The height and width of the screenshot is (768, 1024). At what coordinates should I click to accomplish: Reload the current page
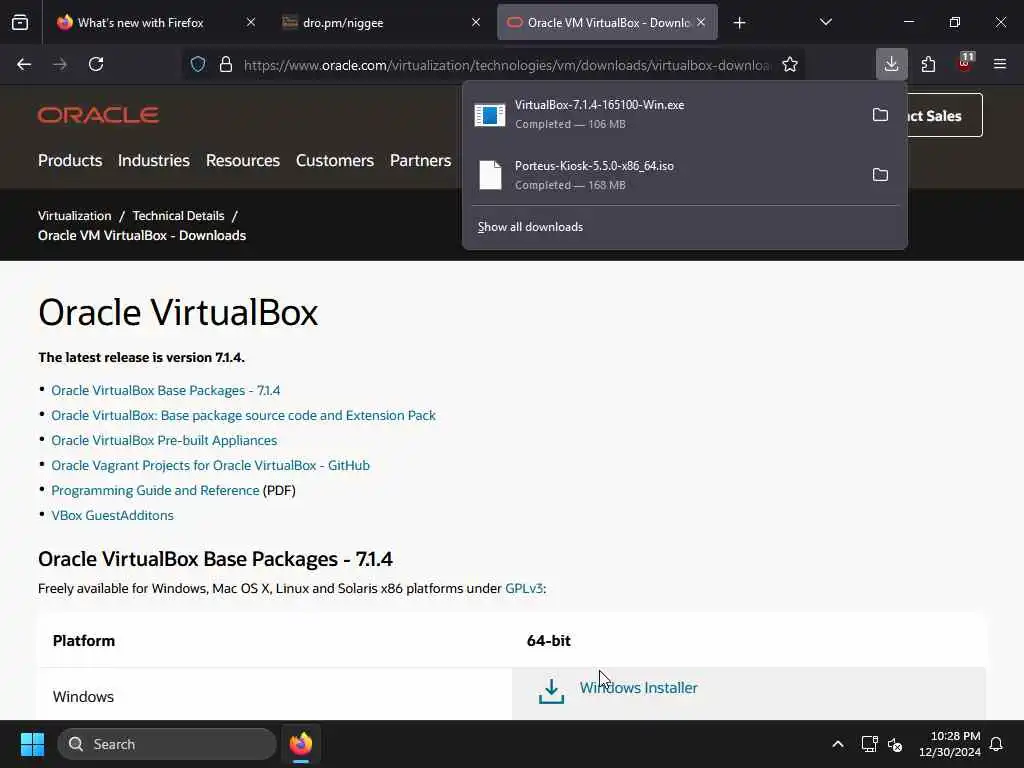96,64
